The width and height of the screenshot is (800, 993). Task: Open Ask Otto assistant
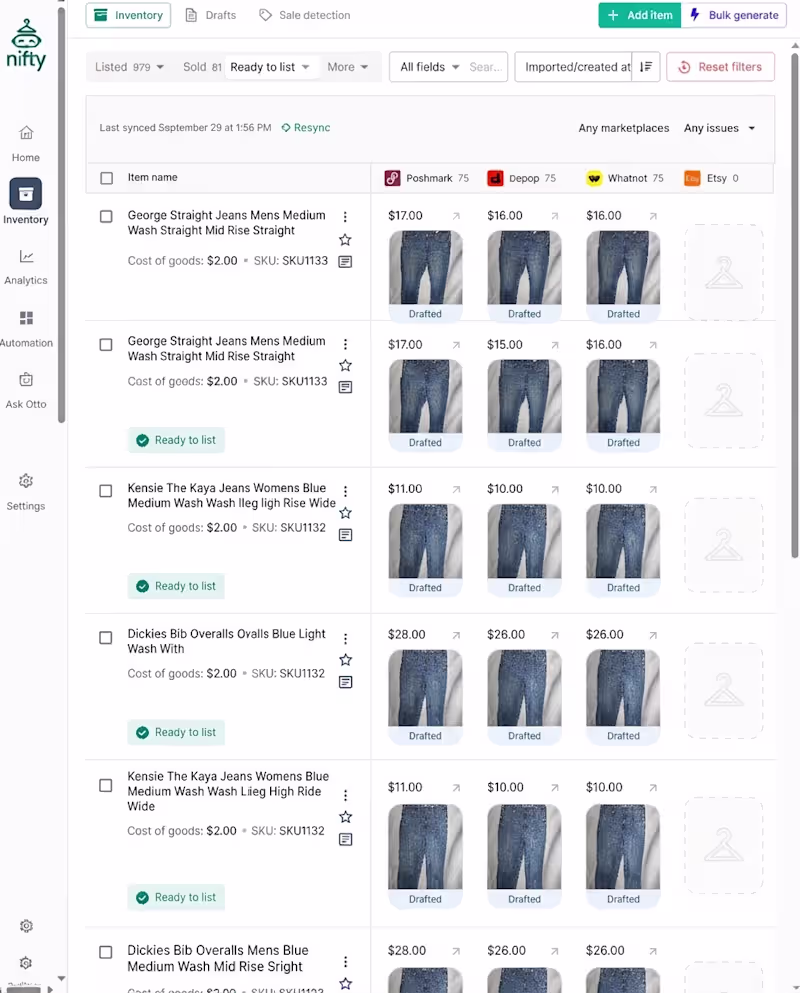coord(26,391)
